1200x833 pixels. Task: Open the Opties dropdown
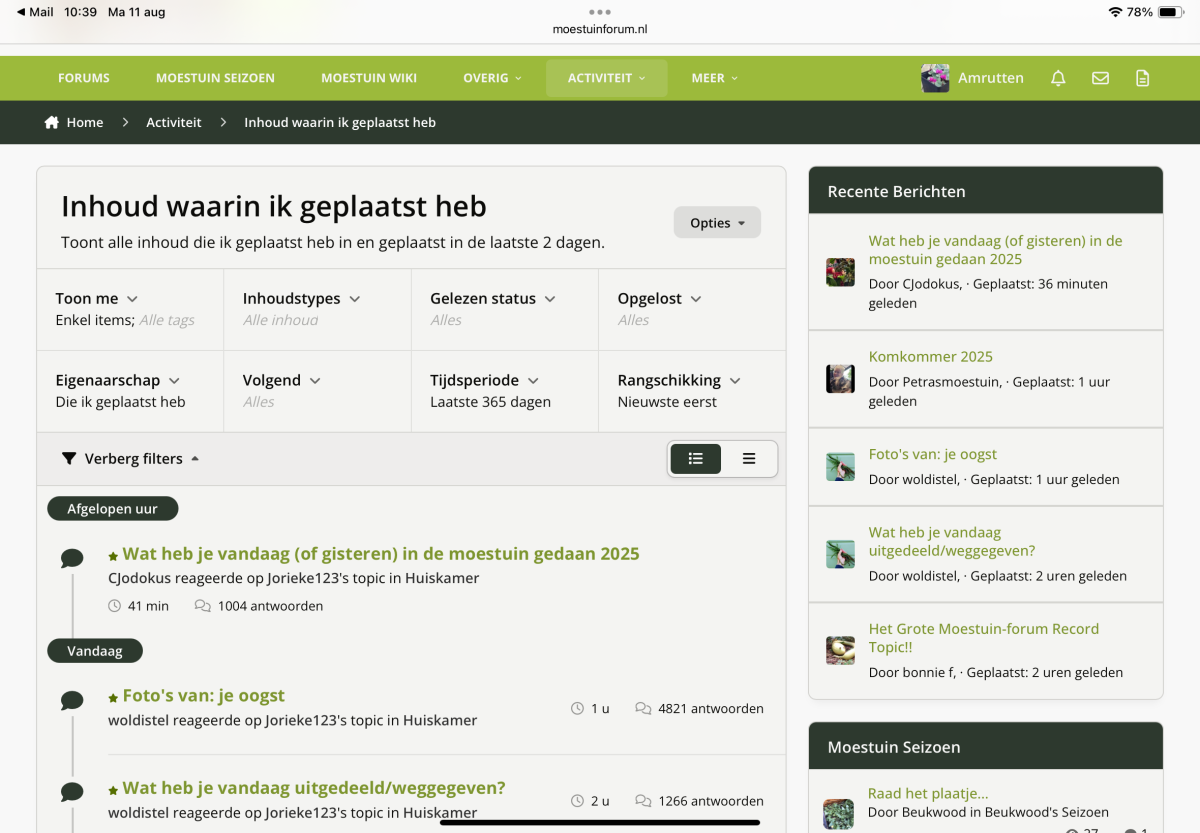(717, 223)
